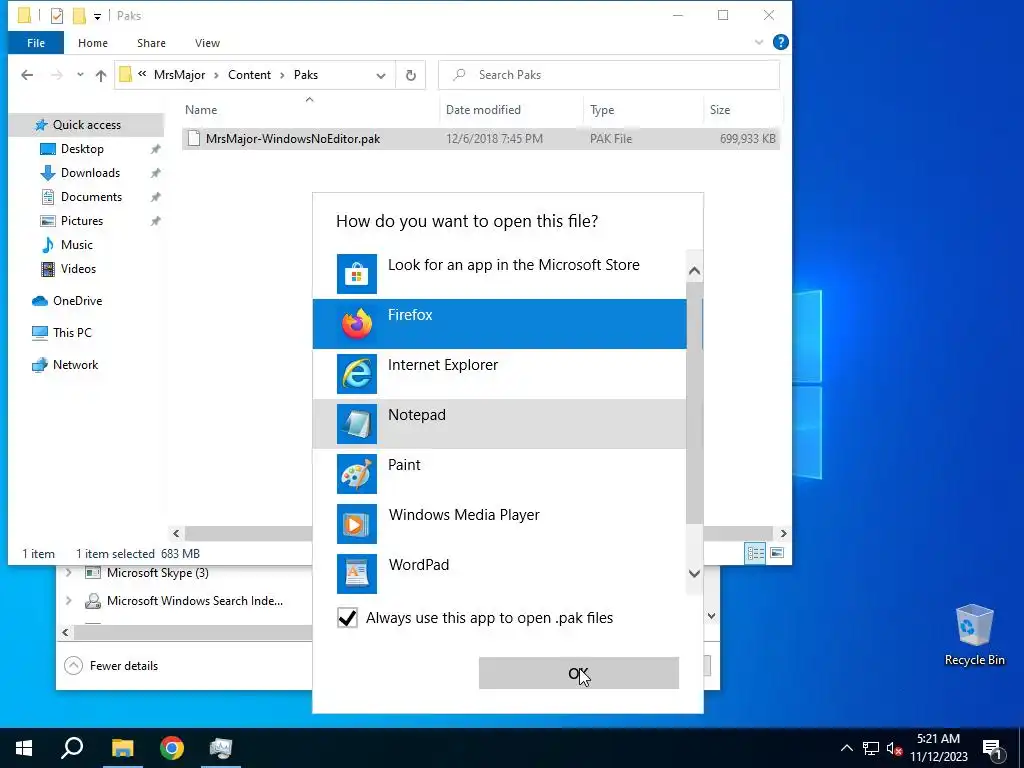Pick the Notepad app icon
The width and height of the screenshot is (1024, 768).
coord(357,424)
